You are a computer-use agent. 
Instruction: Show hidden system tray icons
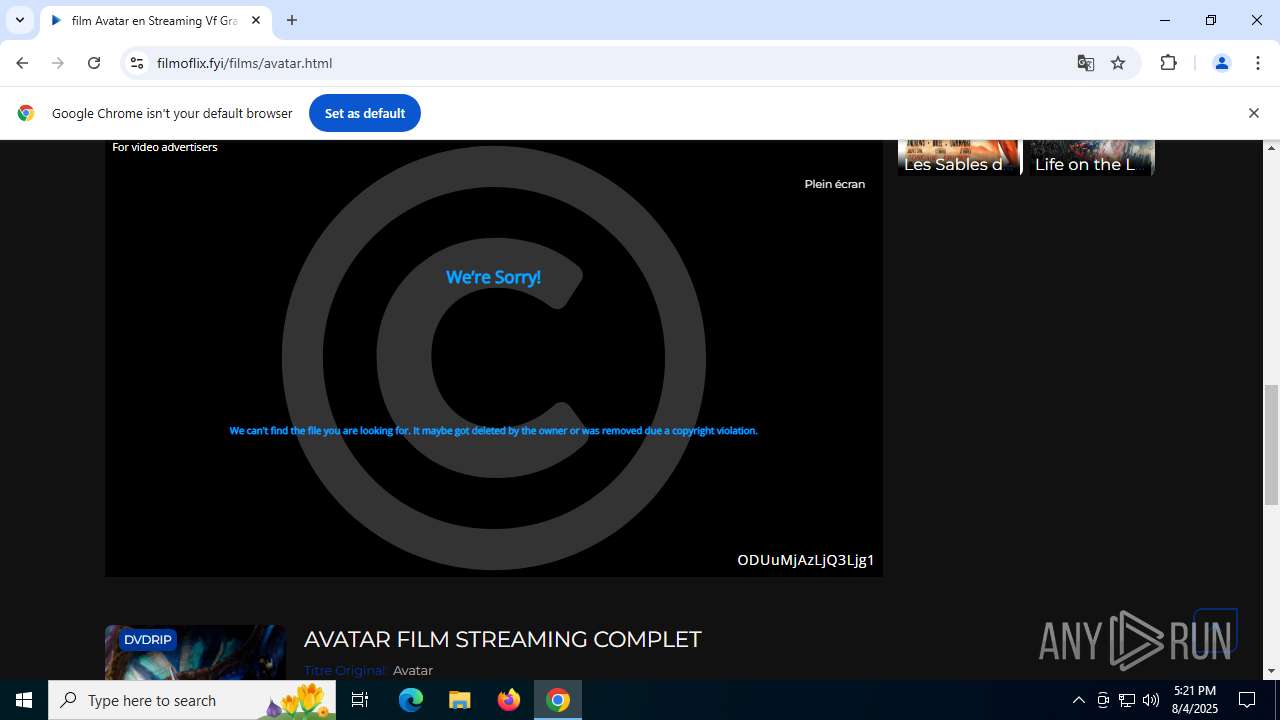coord(1078,700)
